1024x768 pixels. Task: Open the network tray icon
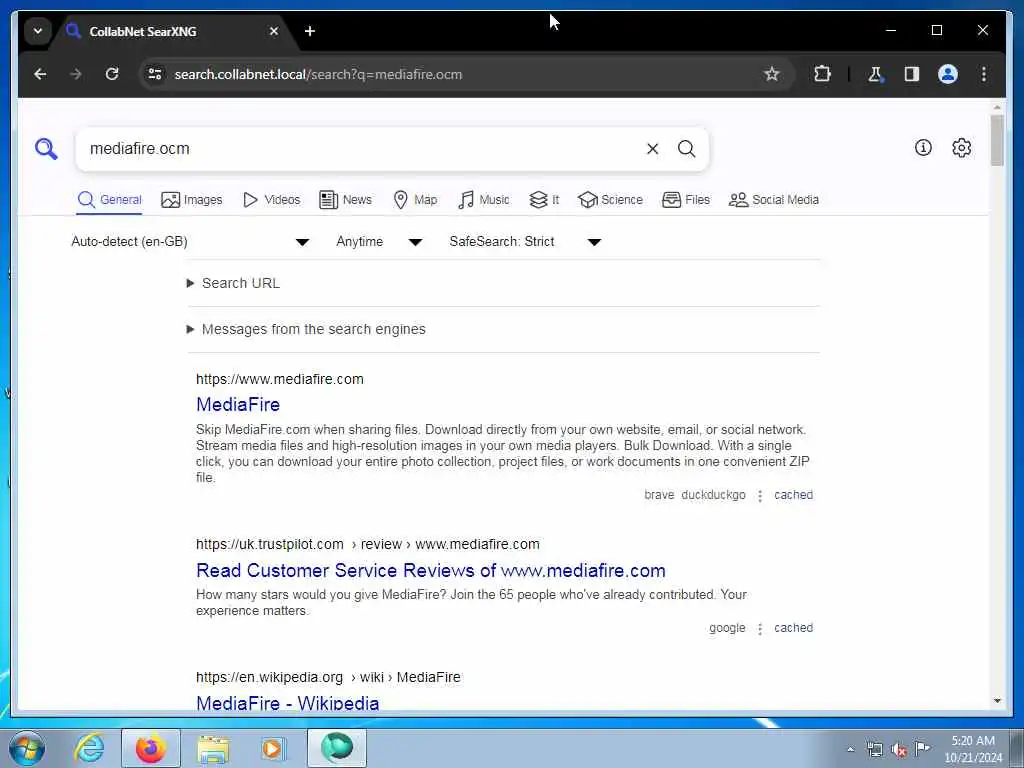[874, 750]
